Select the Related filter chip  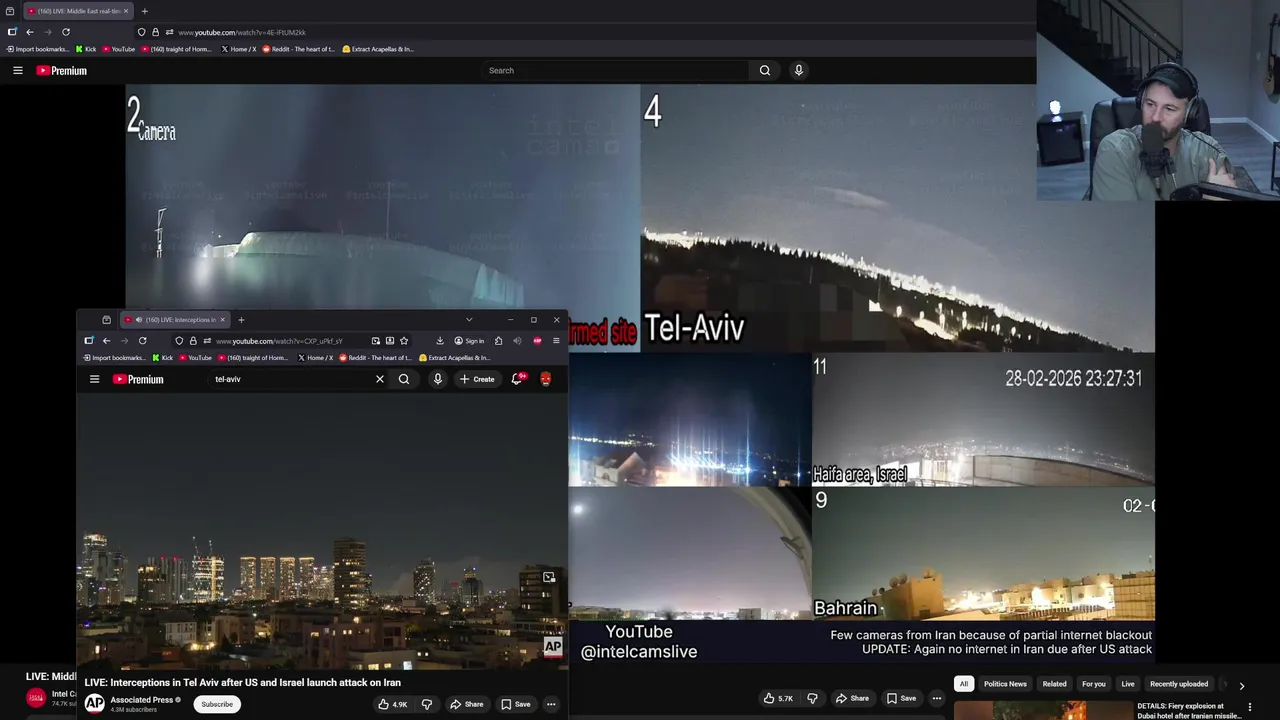click(1054, 684)
